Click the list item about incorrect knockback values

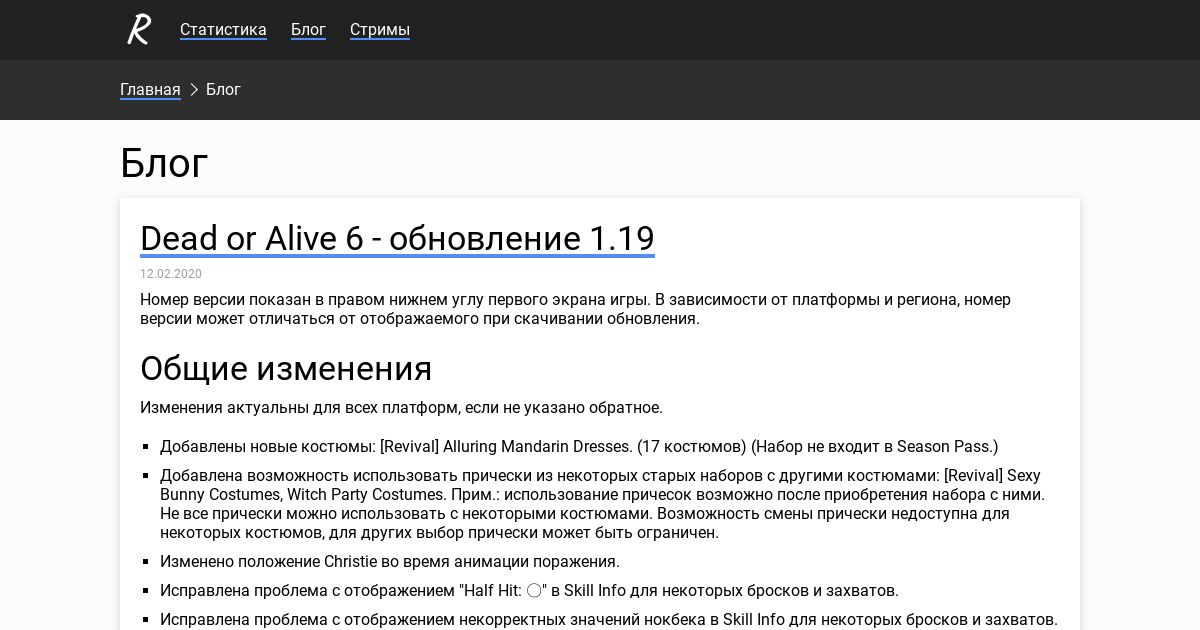click(609, 620)
